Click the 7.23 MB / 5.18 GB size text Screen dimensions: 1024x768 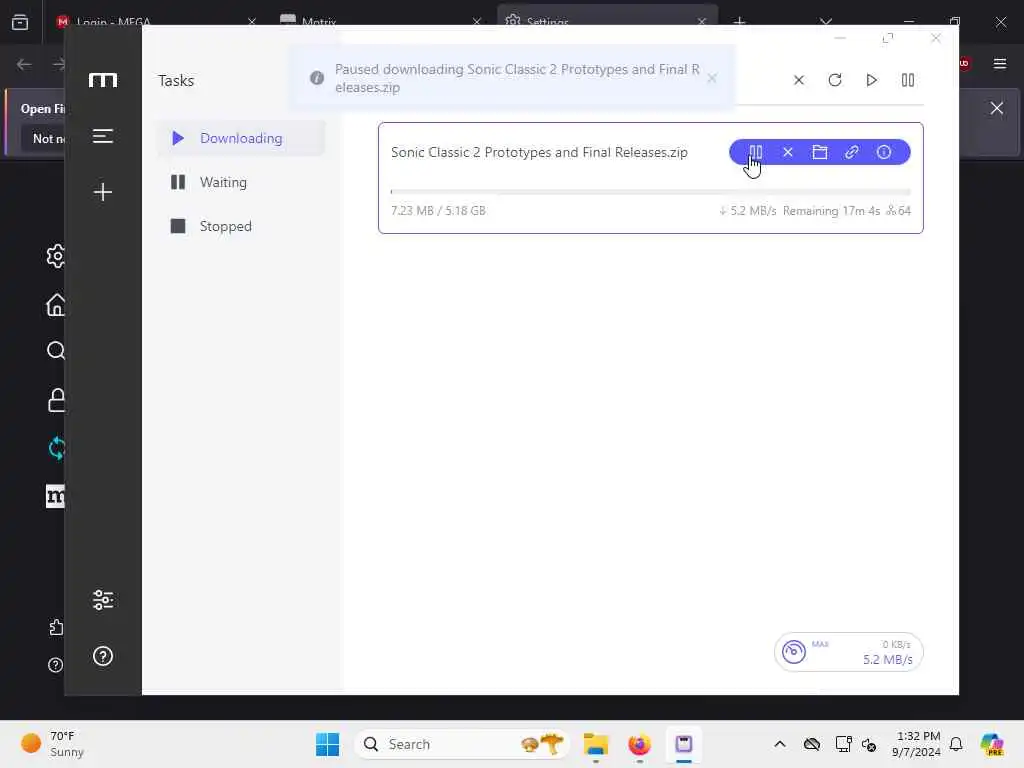pyautogui.click(x=438, y=211)
